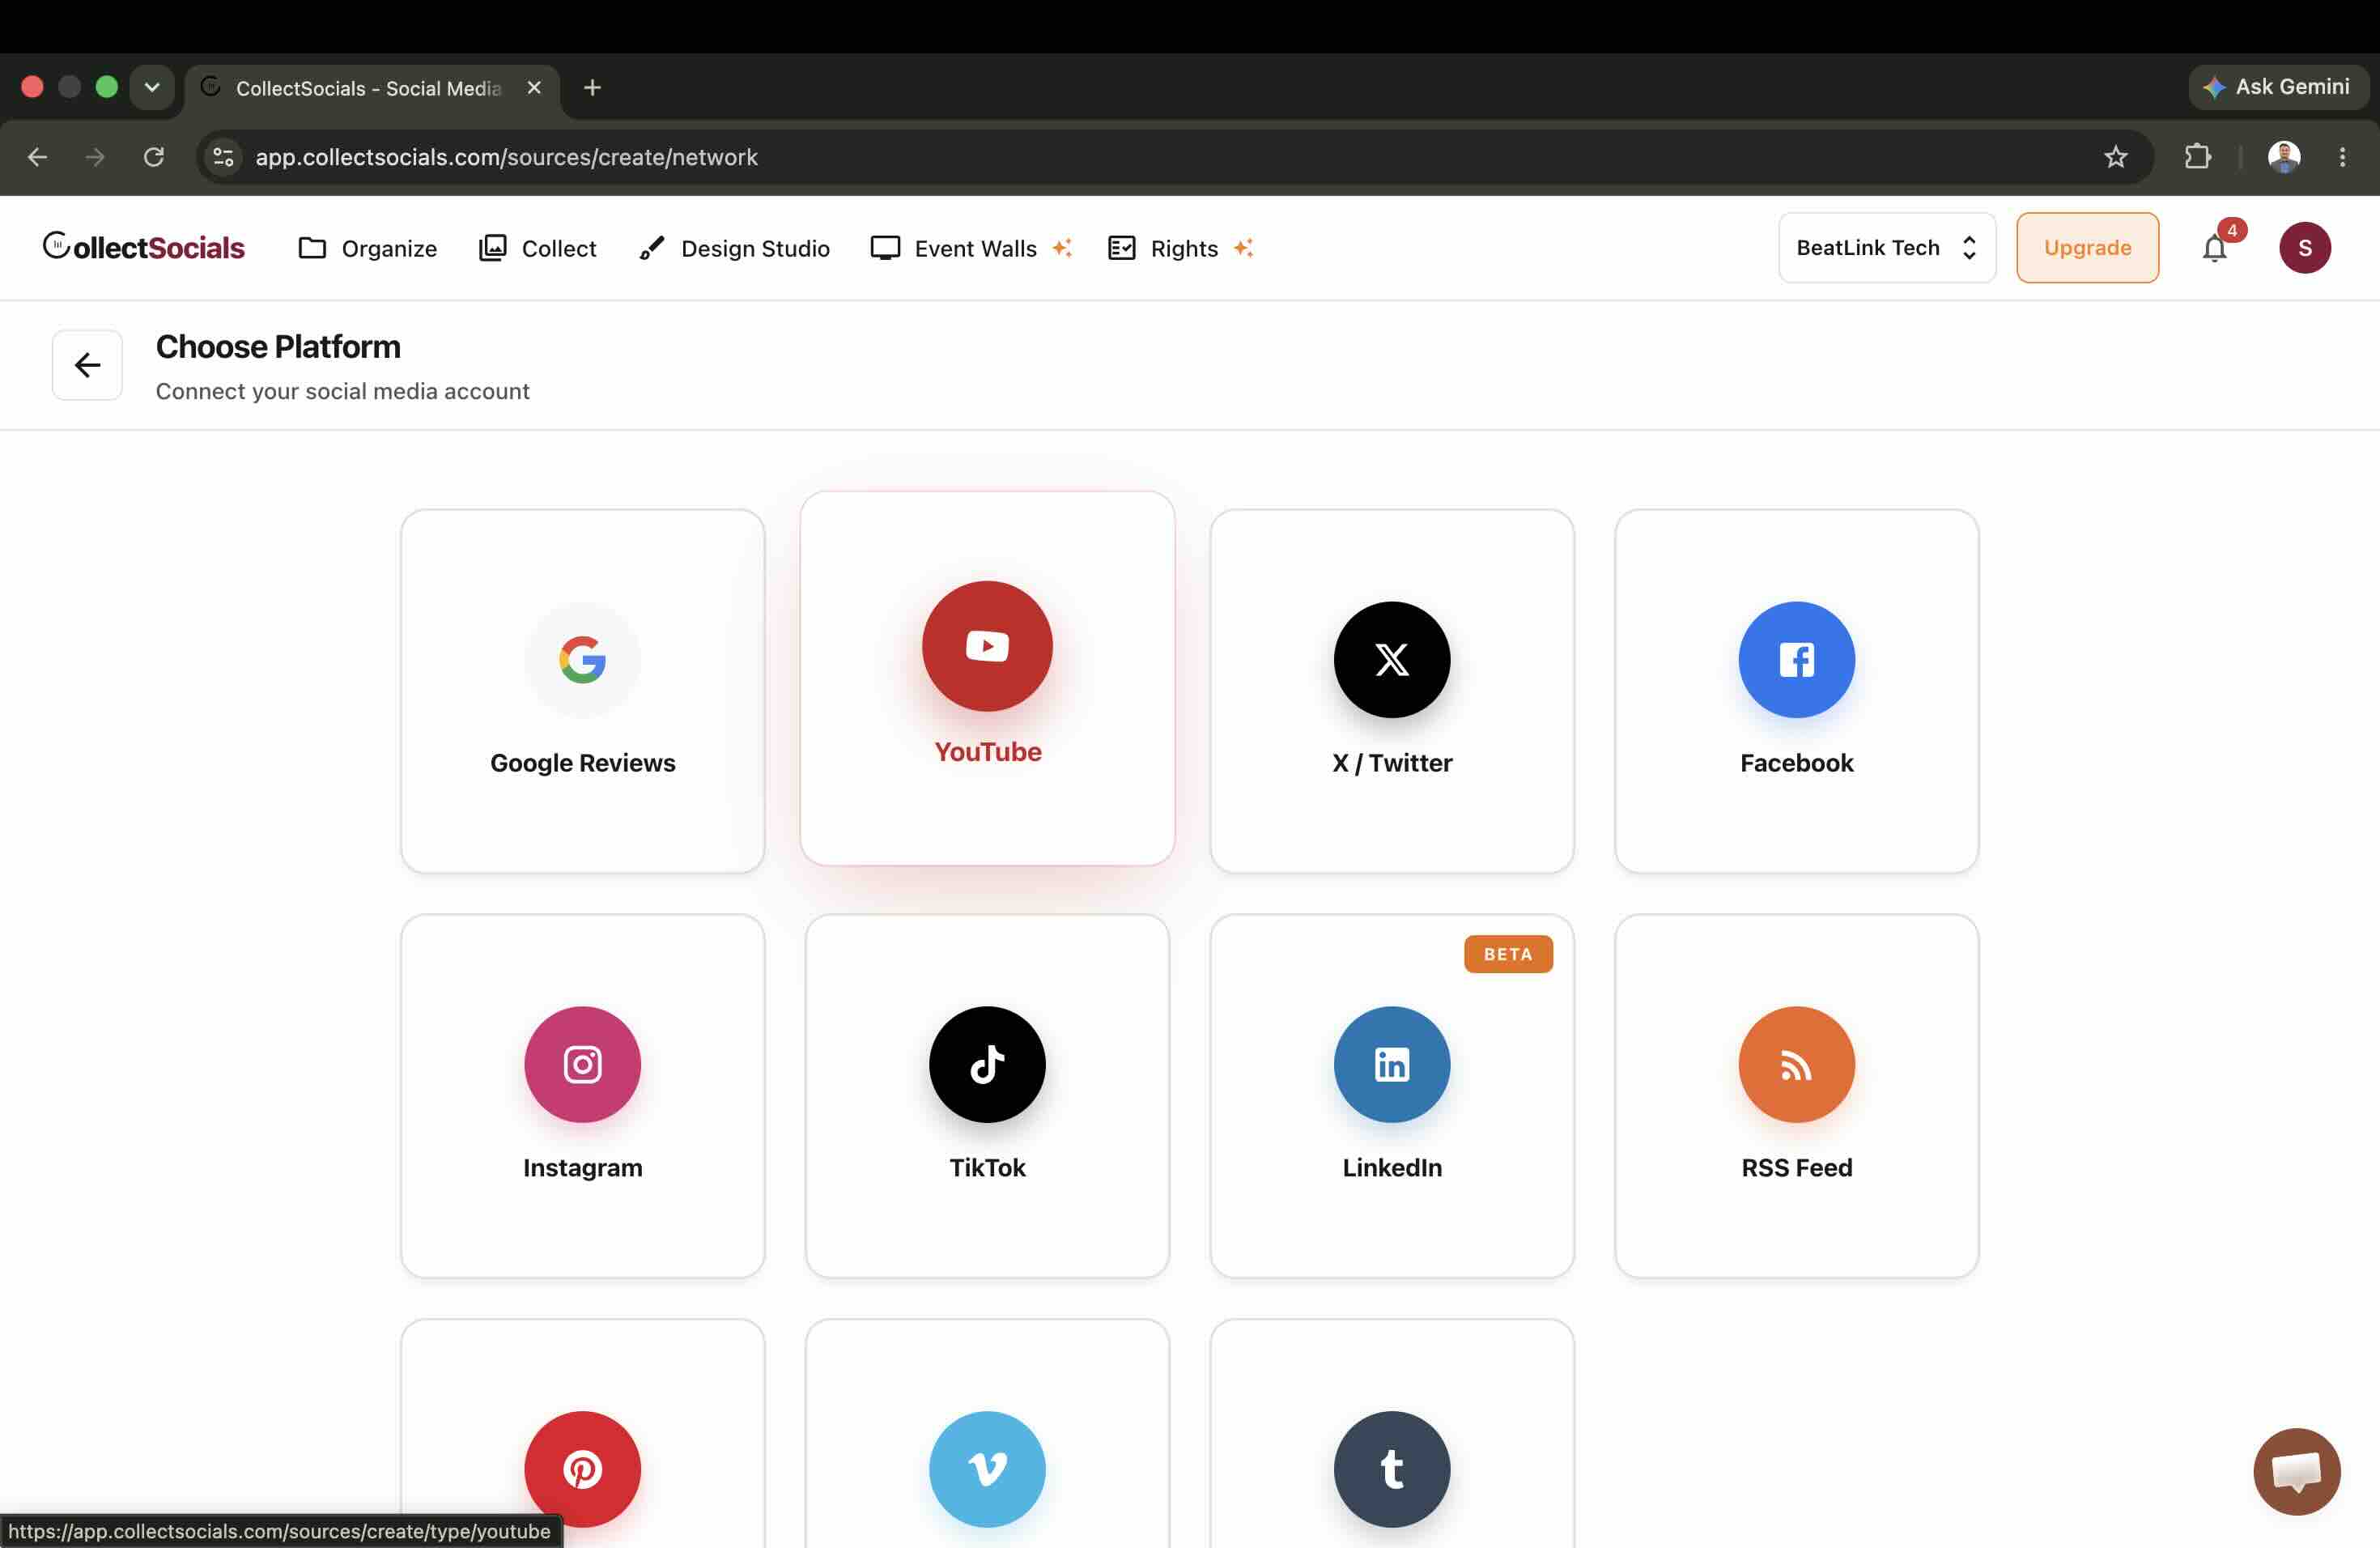Click the TikTok label text
The image size is (2380, 1548).
[987, 1168]
